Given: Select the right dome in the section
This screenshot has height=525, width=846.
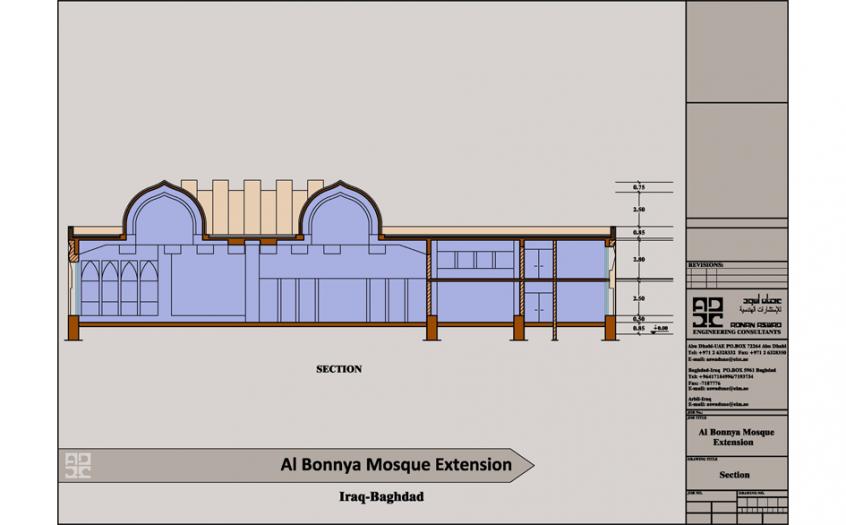Looking at the screenshot, I should [x=340, y=212].
